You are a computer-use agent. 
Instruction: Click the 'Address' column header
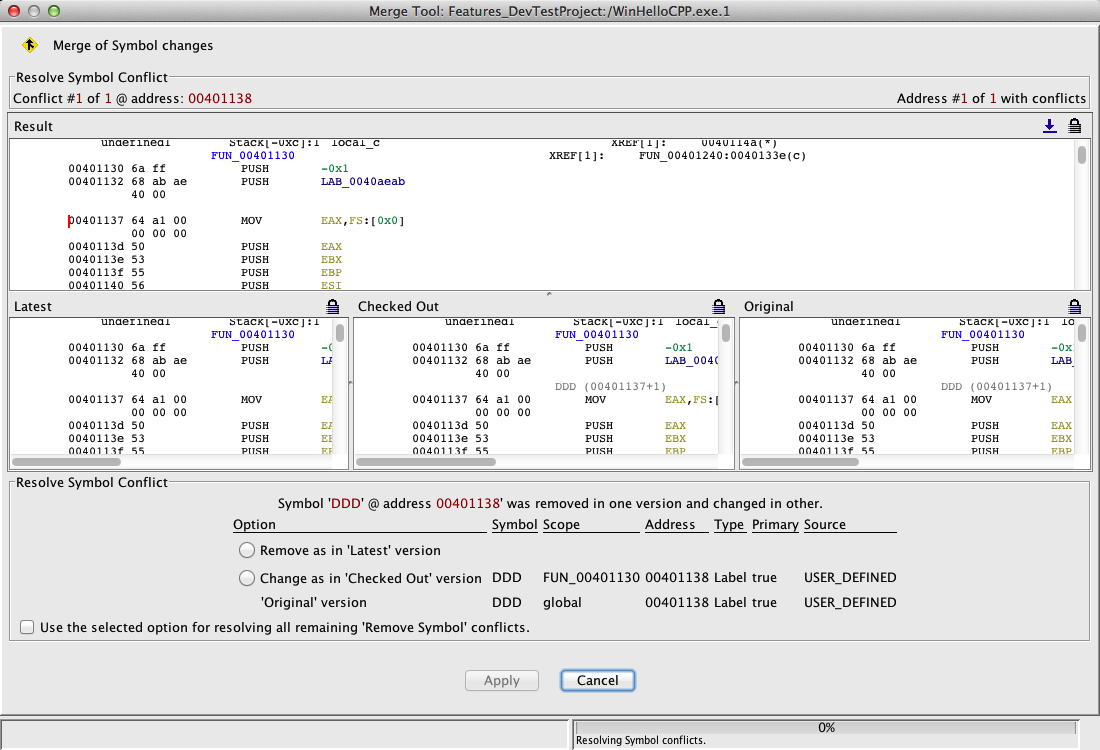pos(670,524)
